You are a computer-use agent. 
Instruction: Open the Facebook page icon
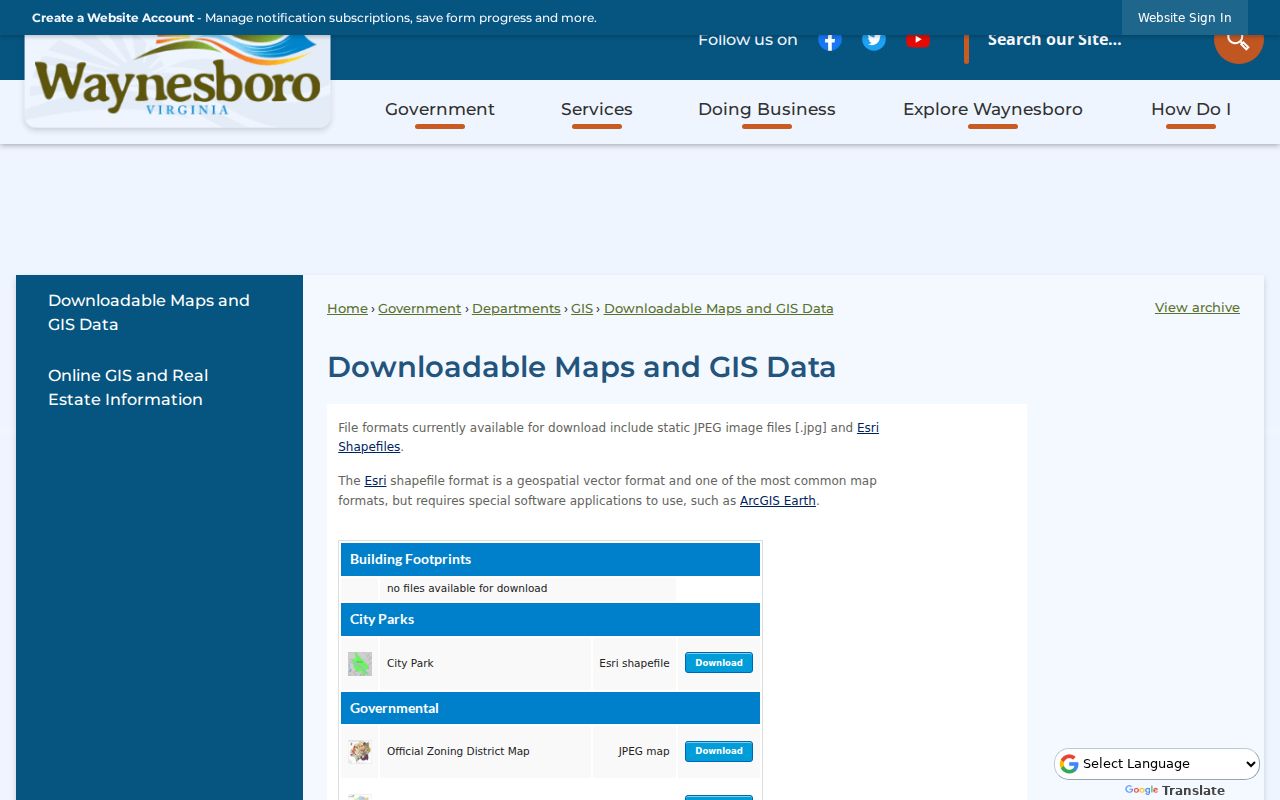[x=830, y=40]
